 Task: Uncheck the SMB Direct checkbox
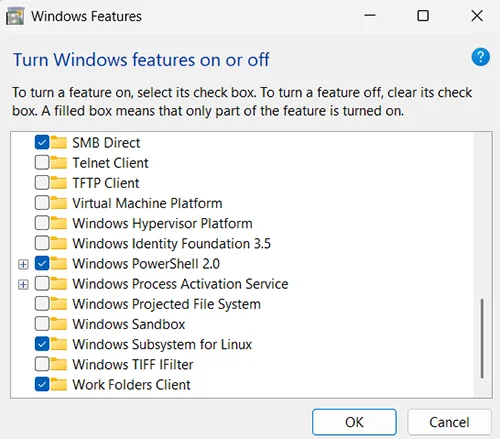coord(42,142)
